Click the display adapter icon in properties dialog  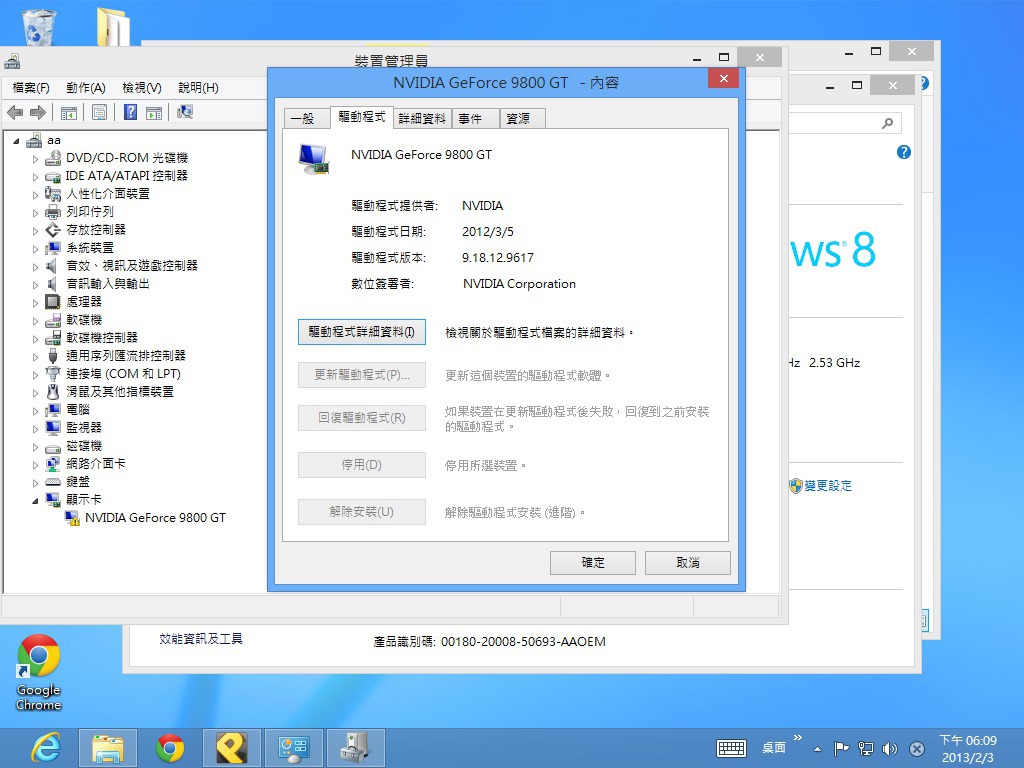314,159
